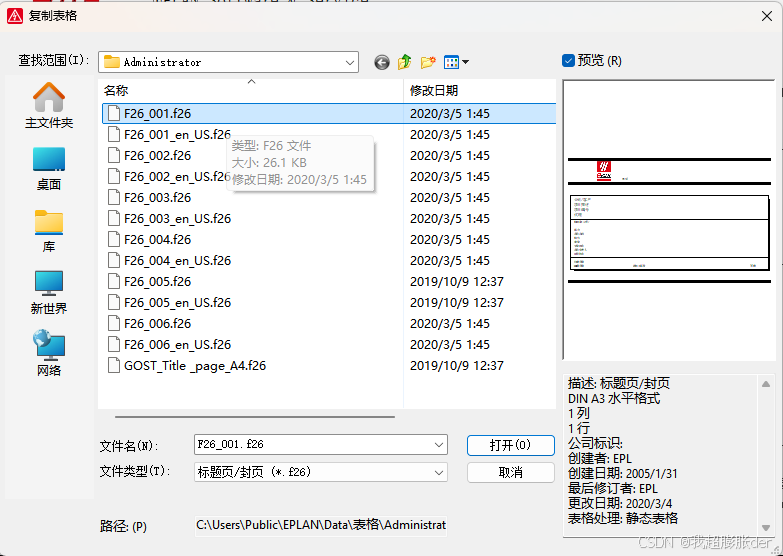
Task: Select file F26_005_en_US.f26
Action: pos(177,302)
